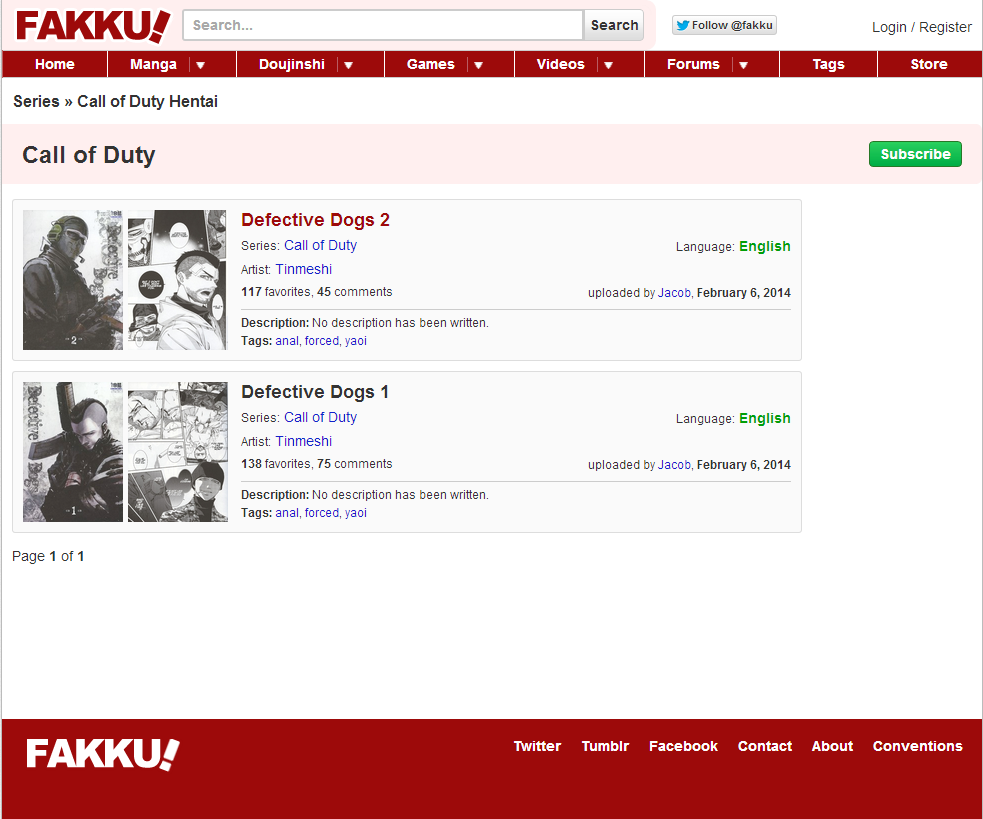Open the second entry's cover thumbnail
983x819 pixels.
[73, 452]
